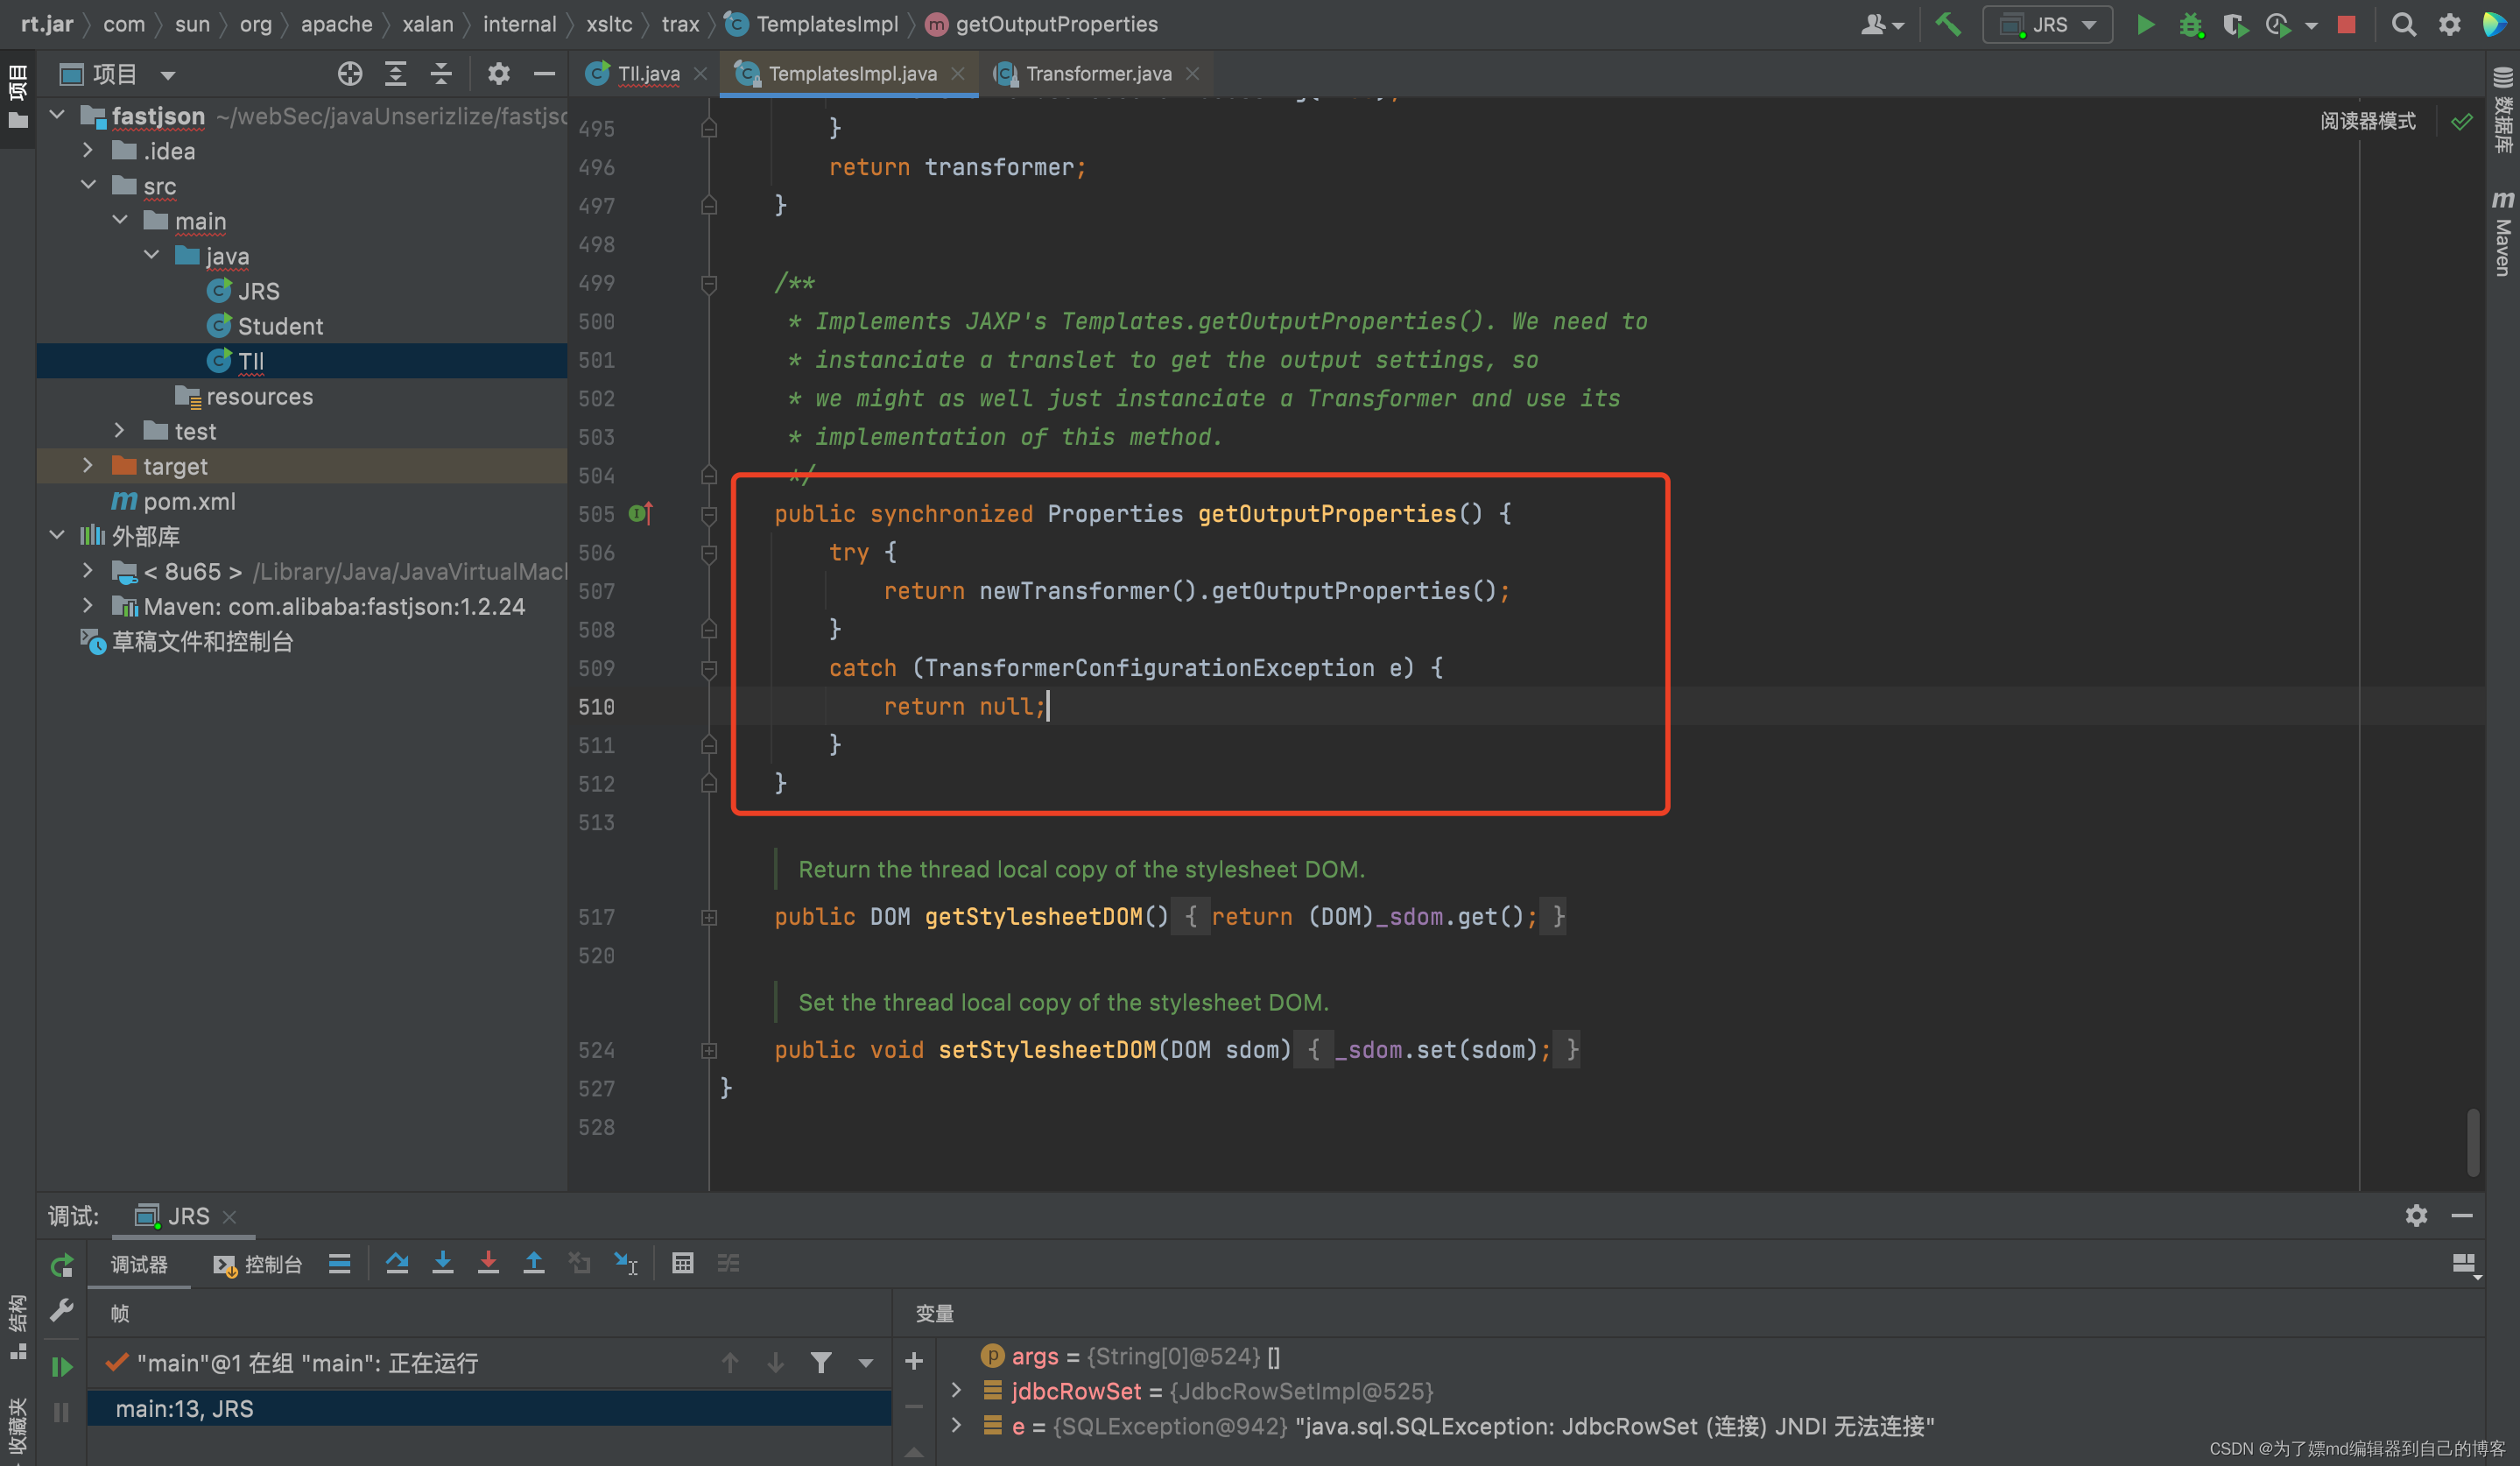
Task: Click the Build project hammer icon
Action: point(1948,24)
